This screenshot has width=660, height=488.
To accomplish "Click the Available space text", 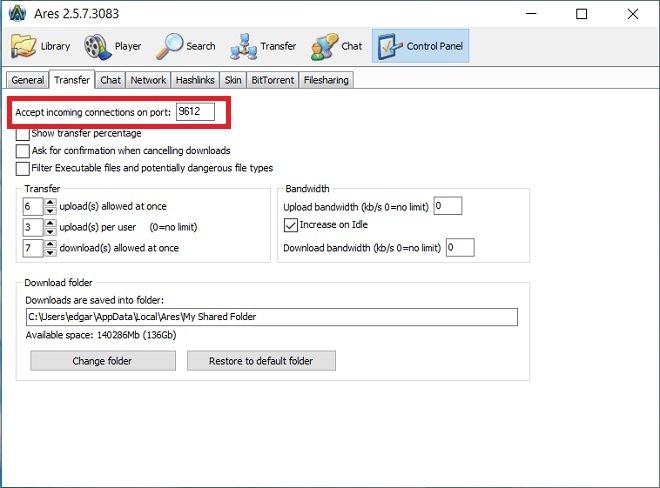I will (101, 335).
